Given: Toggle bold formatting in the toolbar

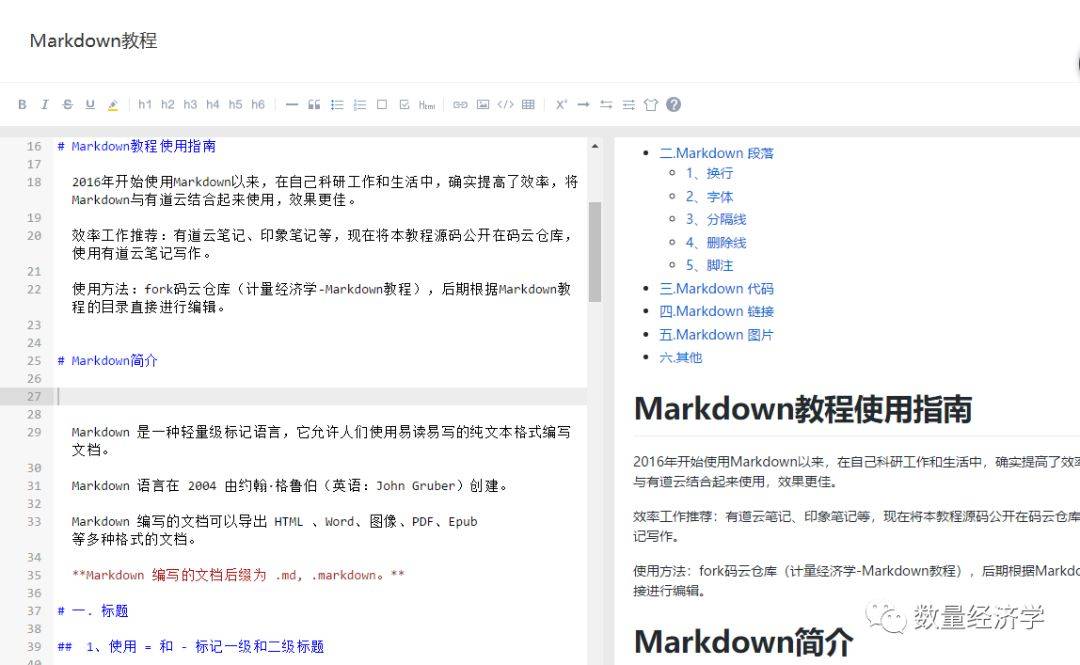Looking at the screenshot, I should 22,104.
